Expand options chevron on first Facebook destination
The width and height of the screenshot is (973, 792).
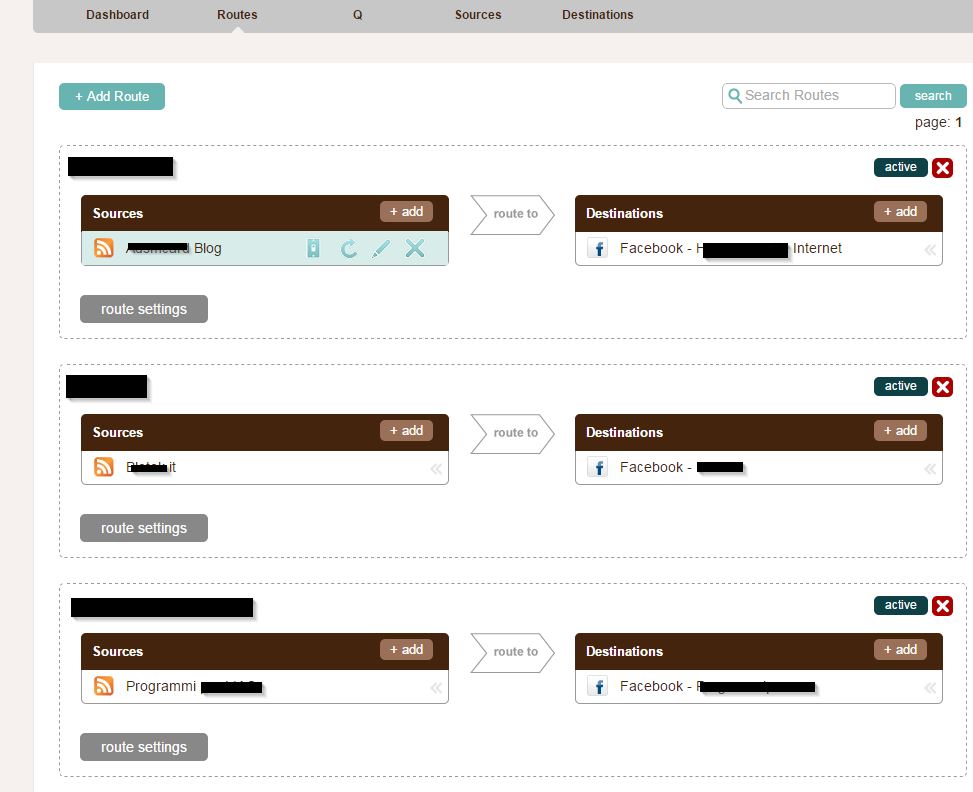click(x=930, y=250)
